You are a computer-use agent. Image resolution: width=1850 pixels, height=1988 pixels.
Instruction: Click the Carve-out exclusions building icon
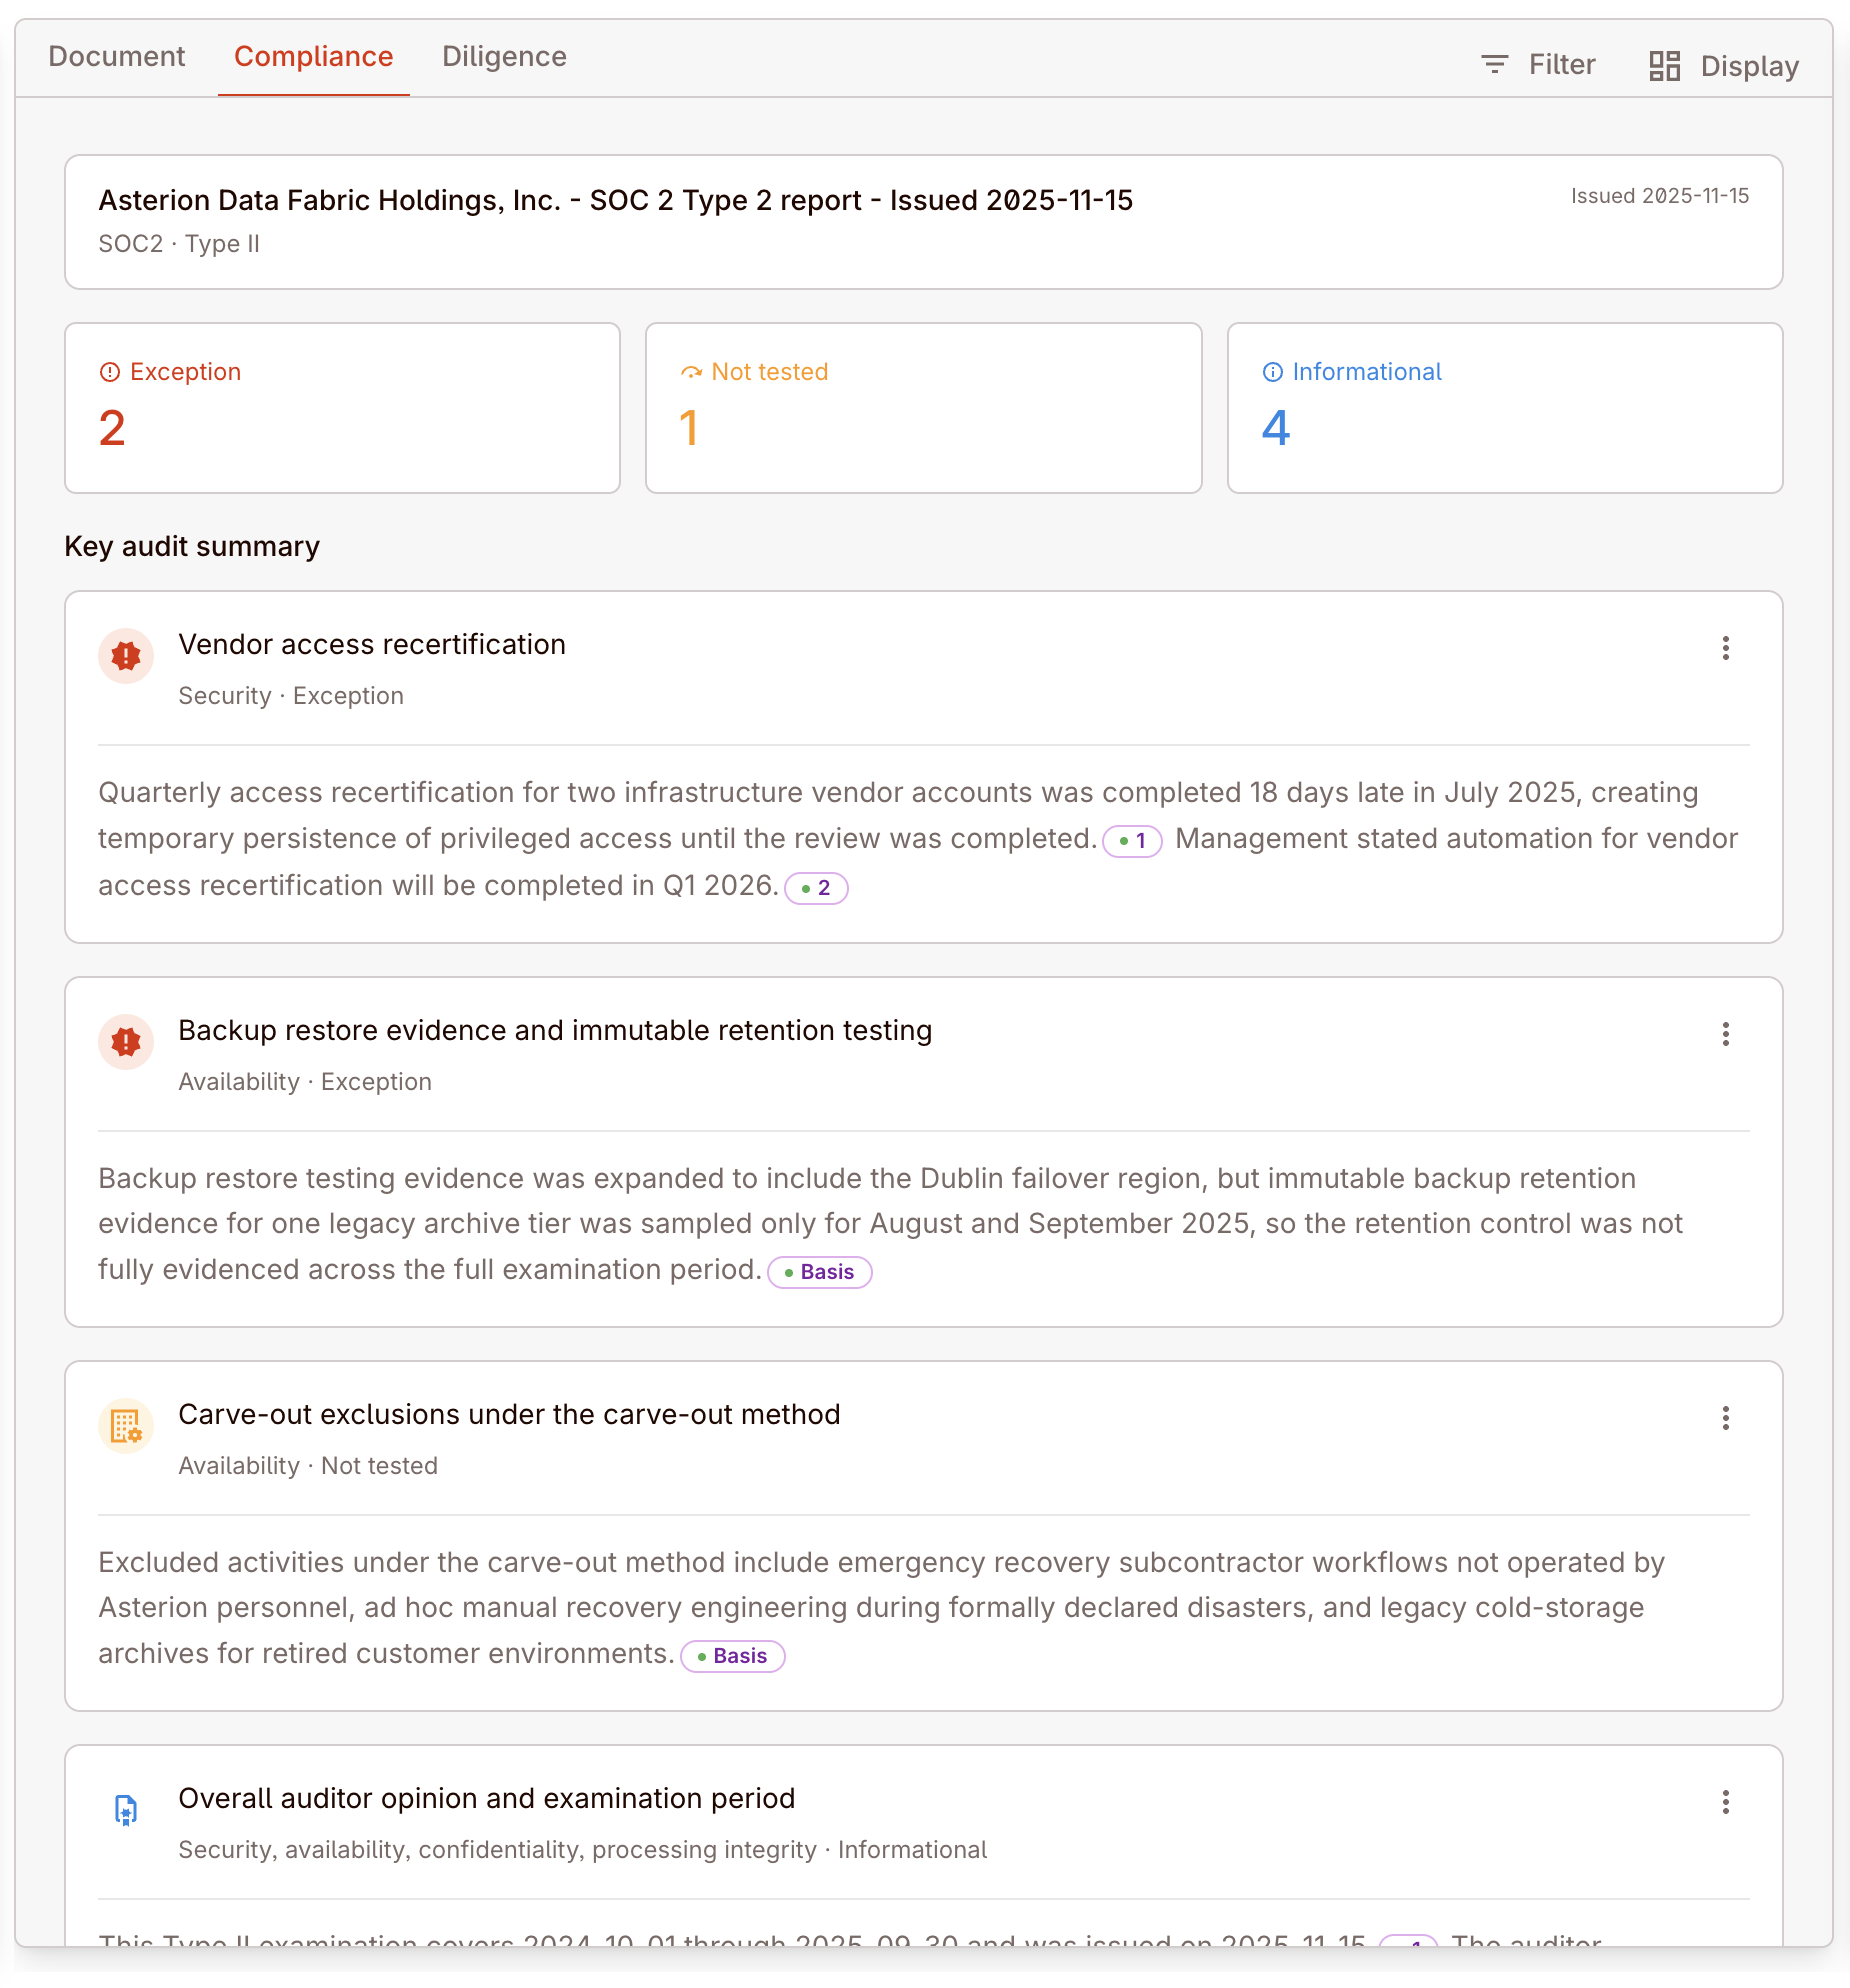(x=126, y=1426)
